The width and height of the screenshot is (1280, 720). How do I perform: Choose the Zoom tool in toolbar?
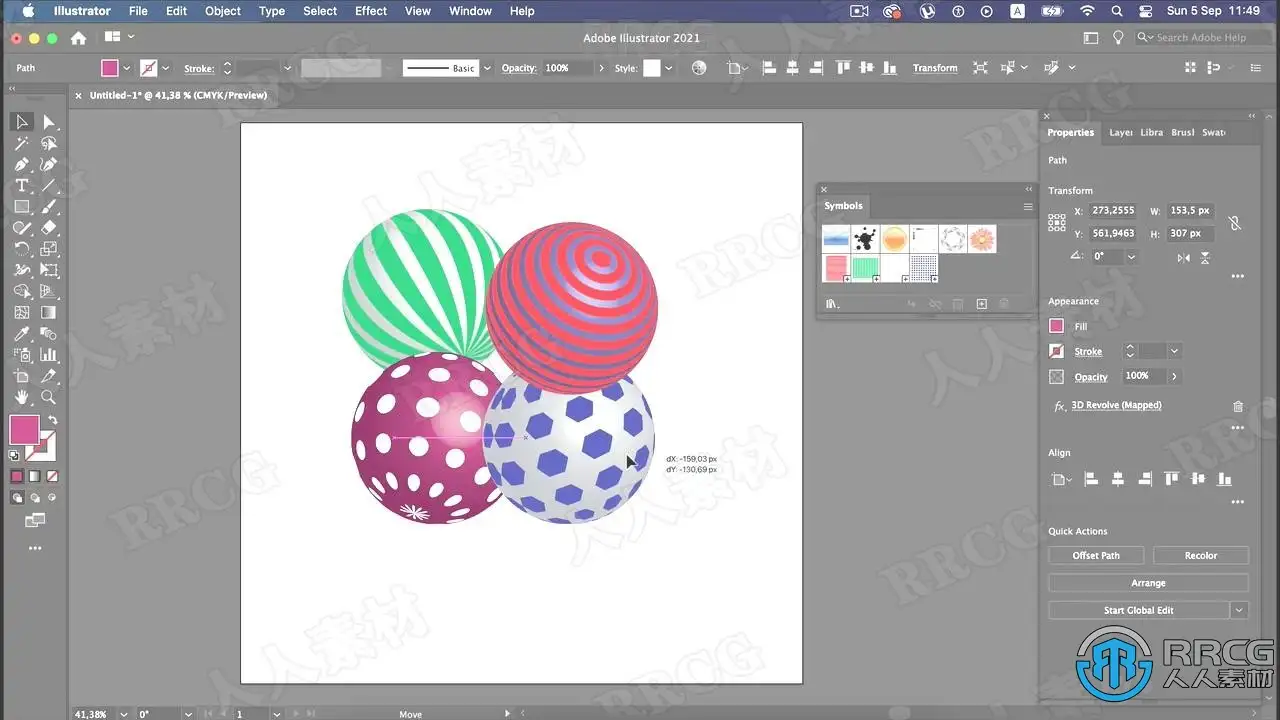point(48,397)
